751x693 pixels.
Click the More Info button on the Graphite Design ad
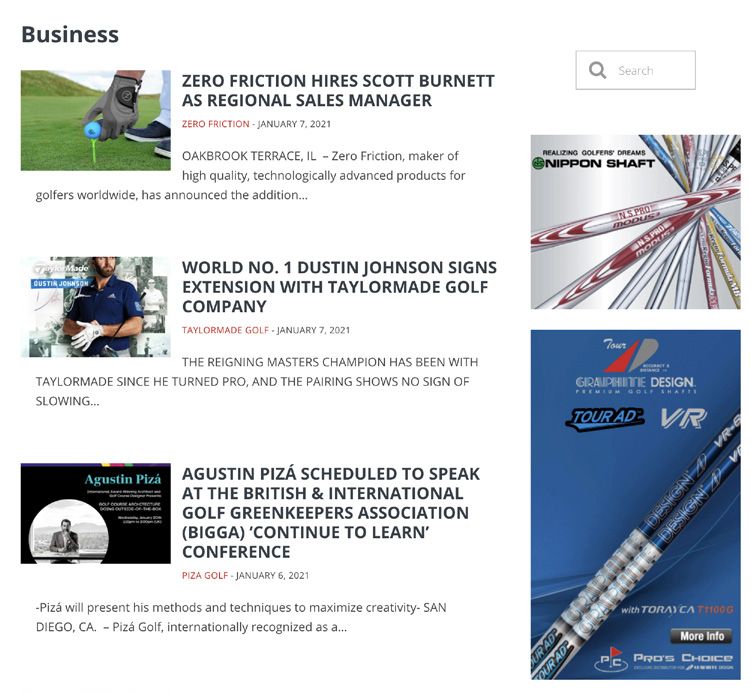[x=701, y=636]
